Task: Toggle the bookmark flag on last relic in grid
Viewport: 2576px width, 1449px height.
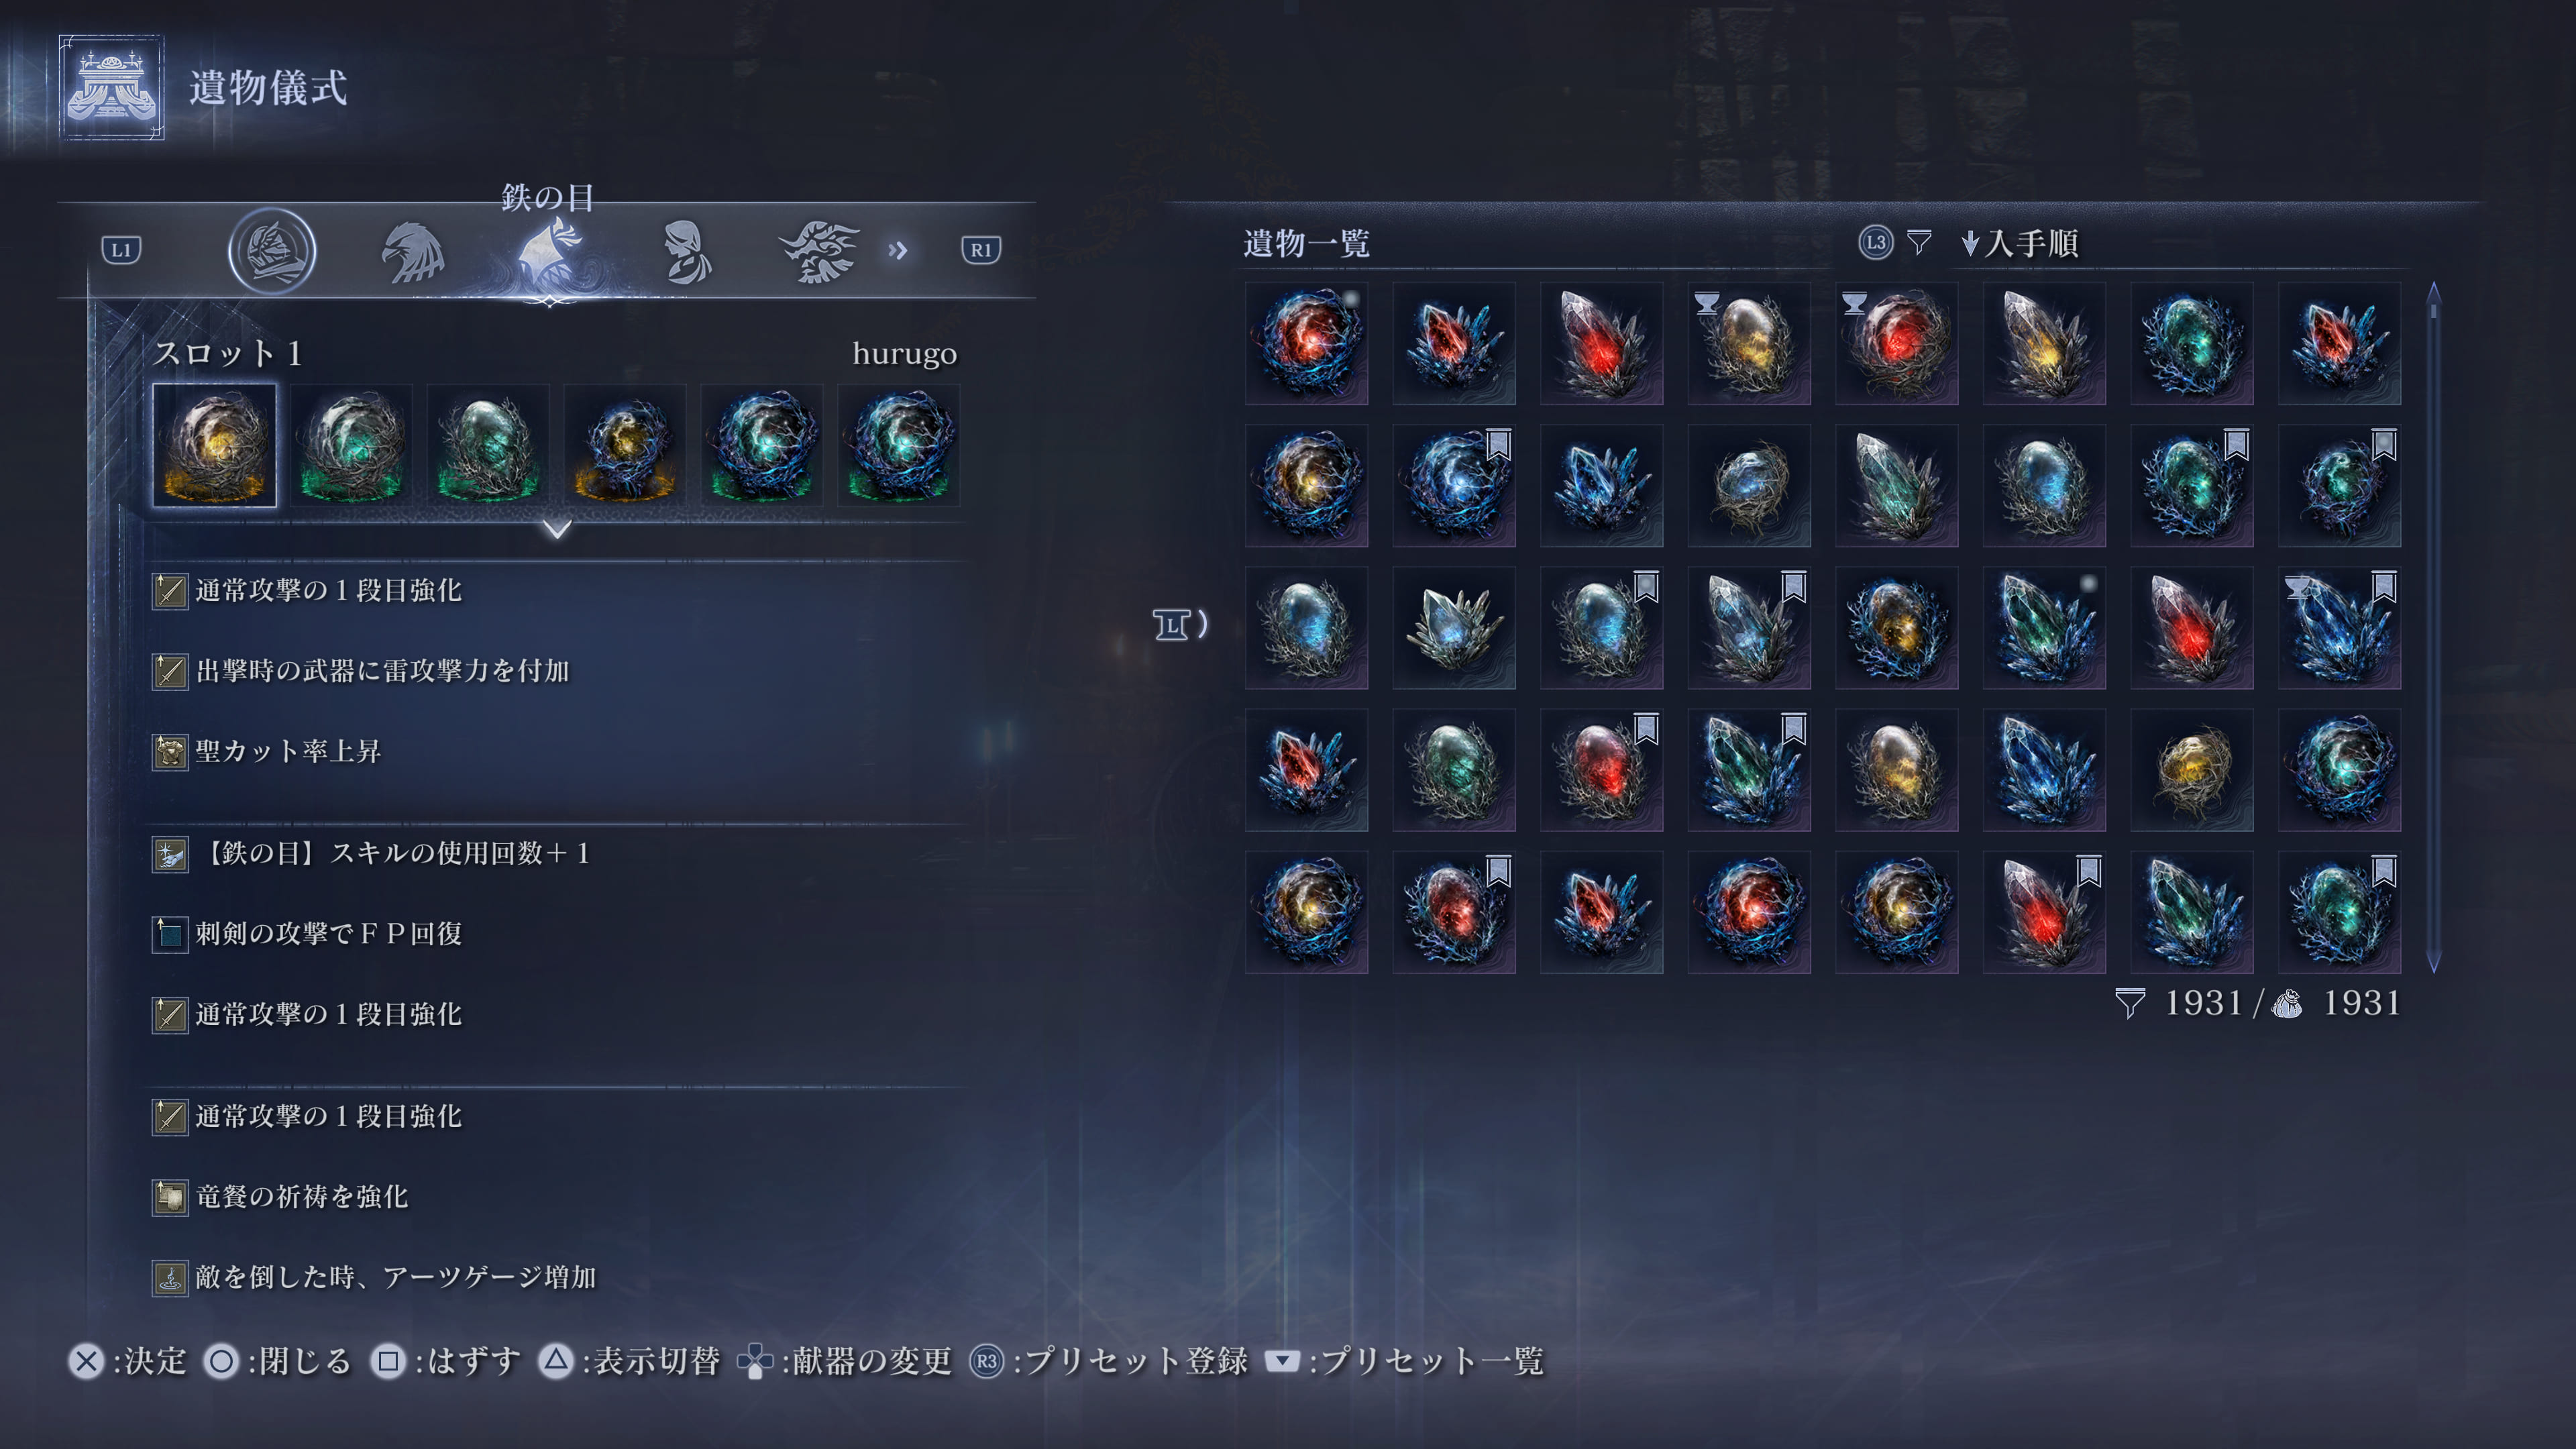Action: coord(2384,871)
